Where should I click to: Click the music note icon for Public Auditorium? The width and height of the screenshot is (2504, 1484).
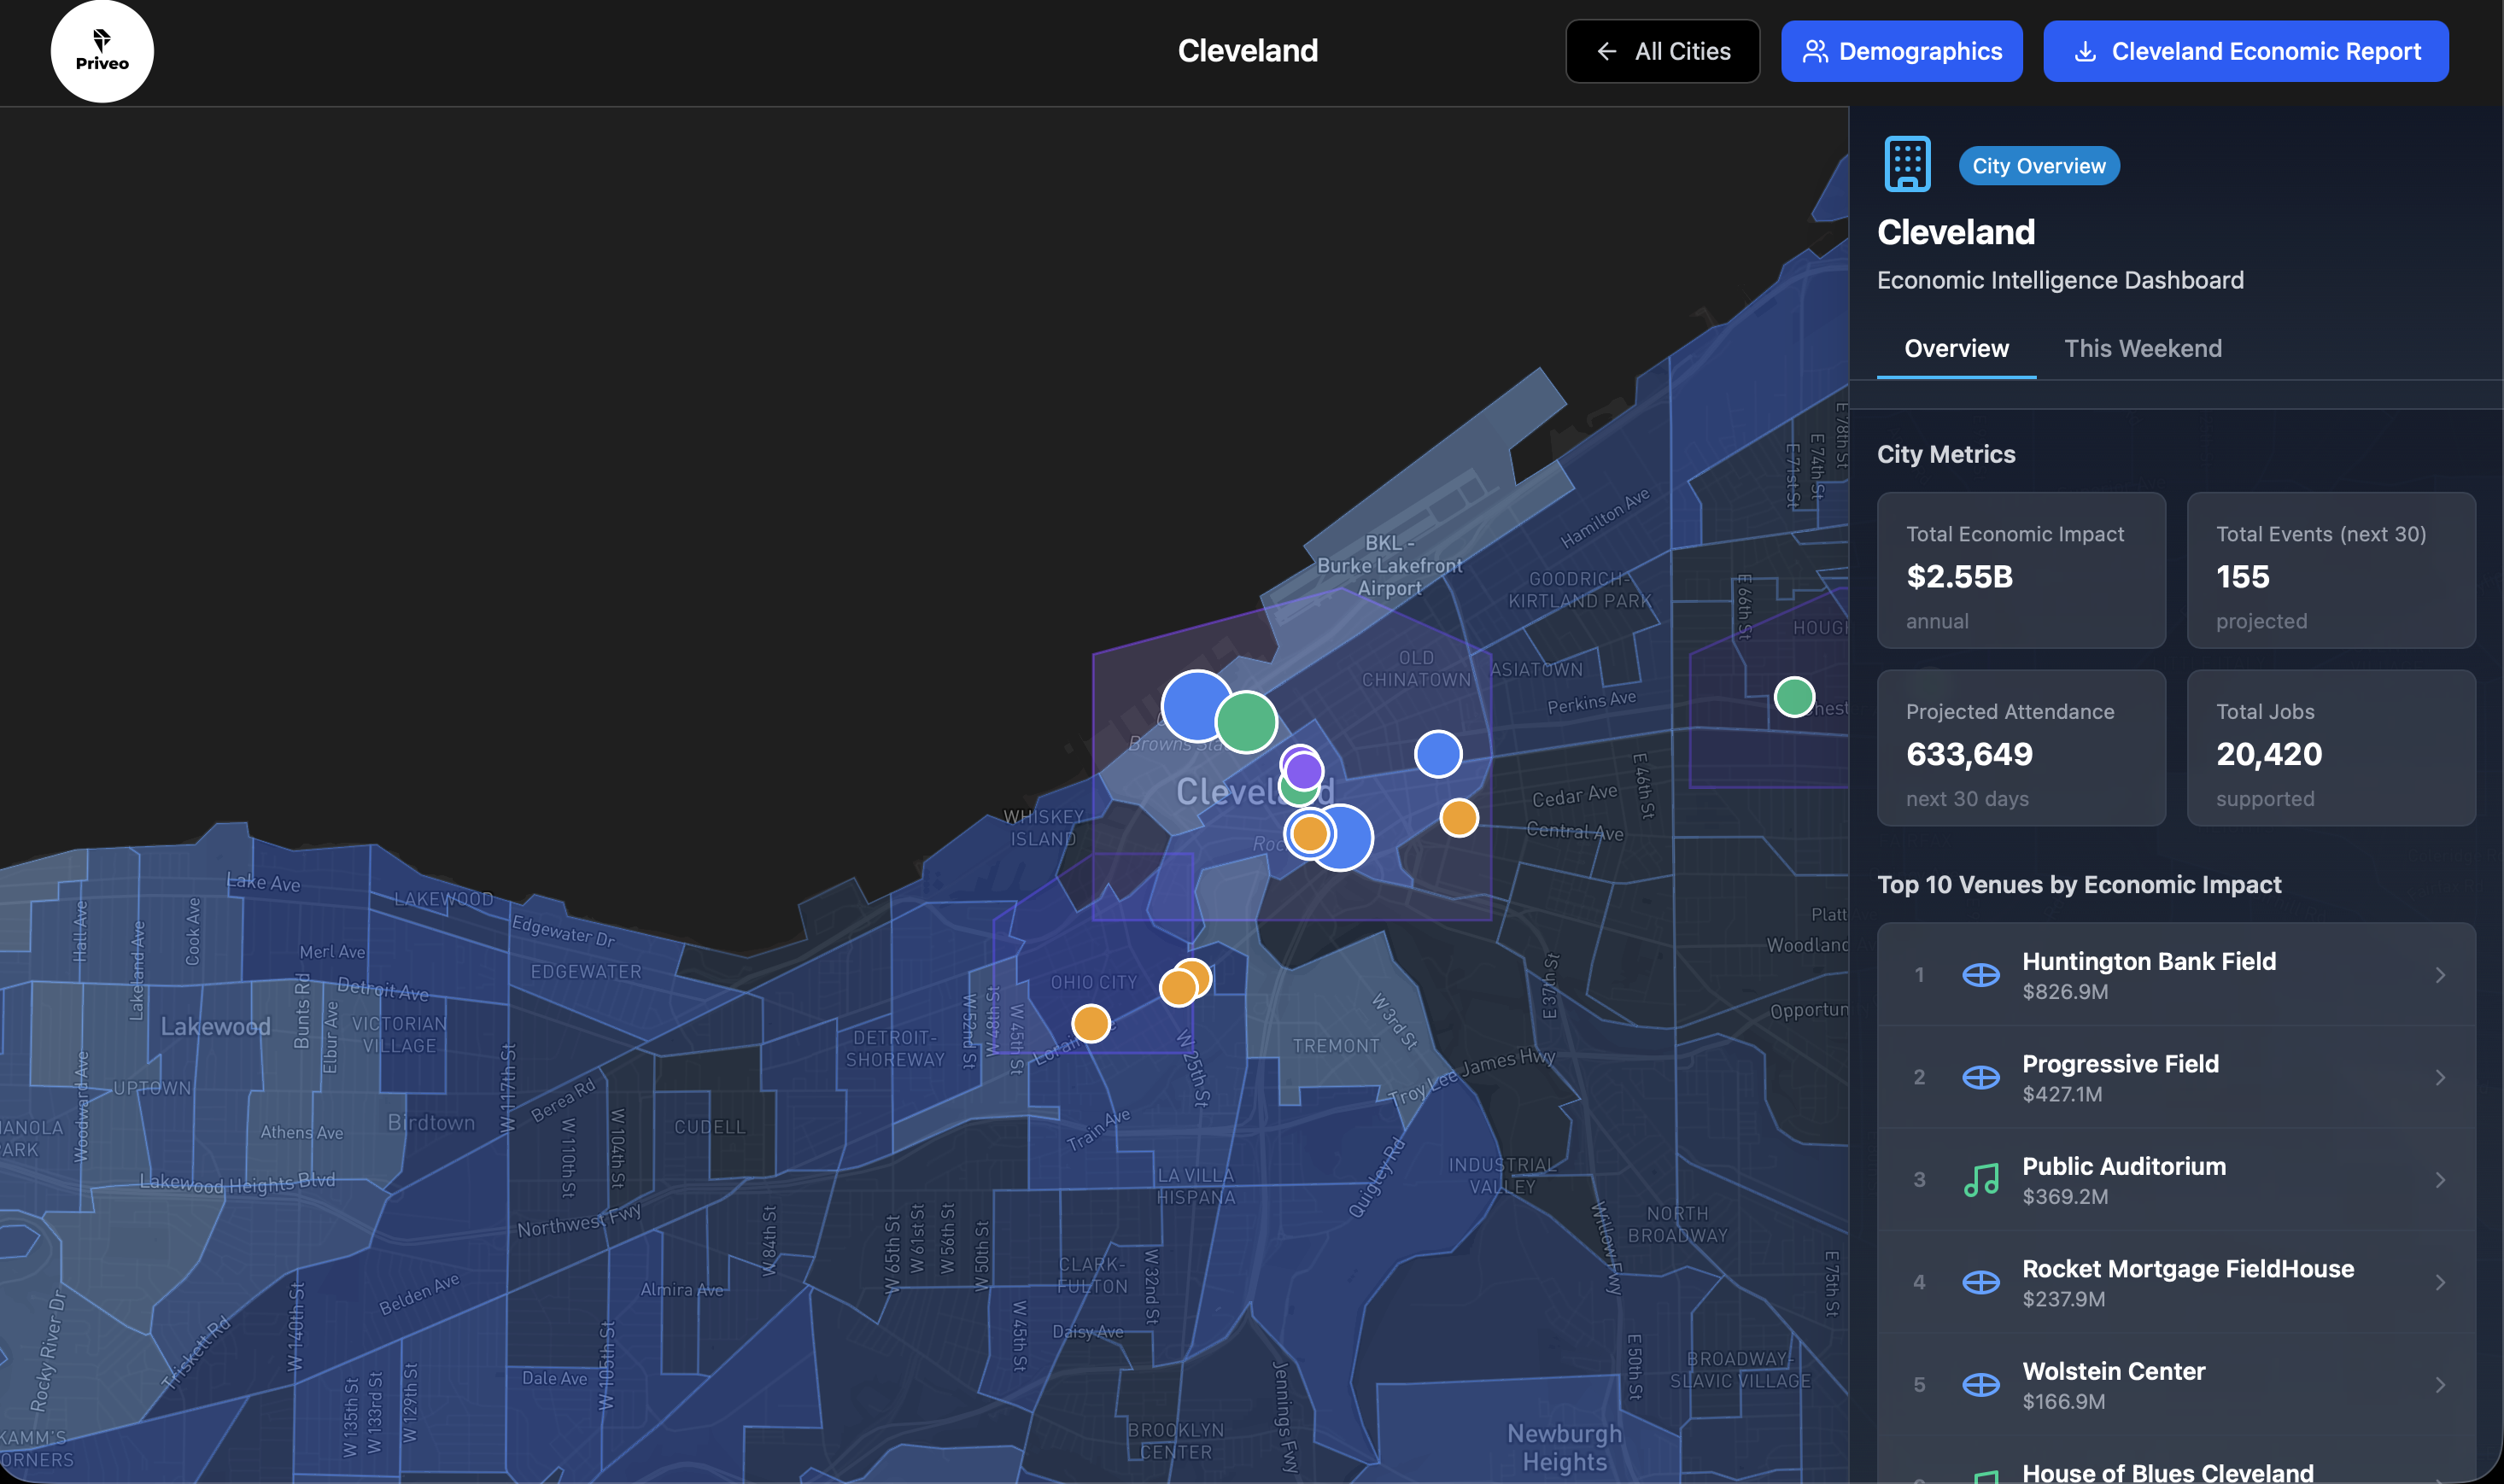(x=1983, y=1179)
